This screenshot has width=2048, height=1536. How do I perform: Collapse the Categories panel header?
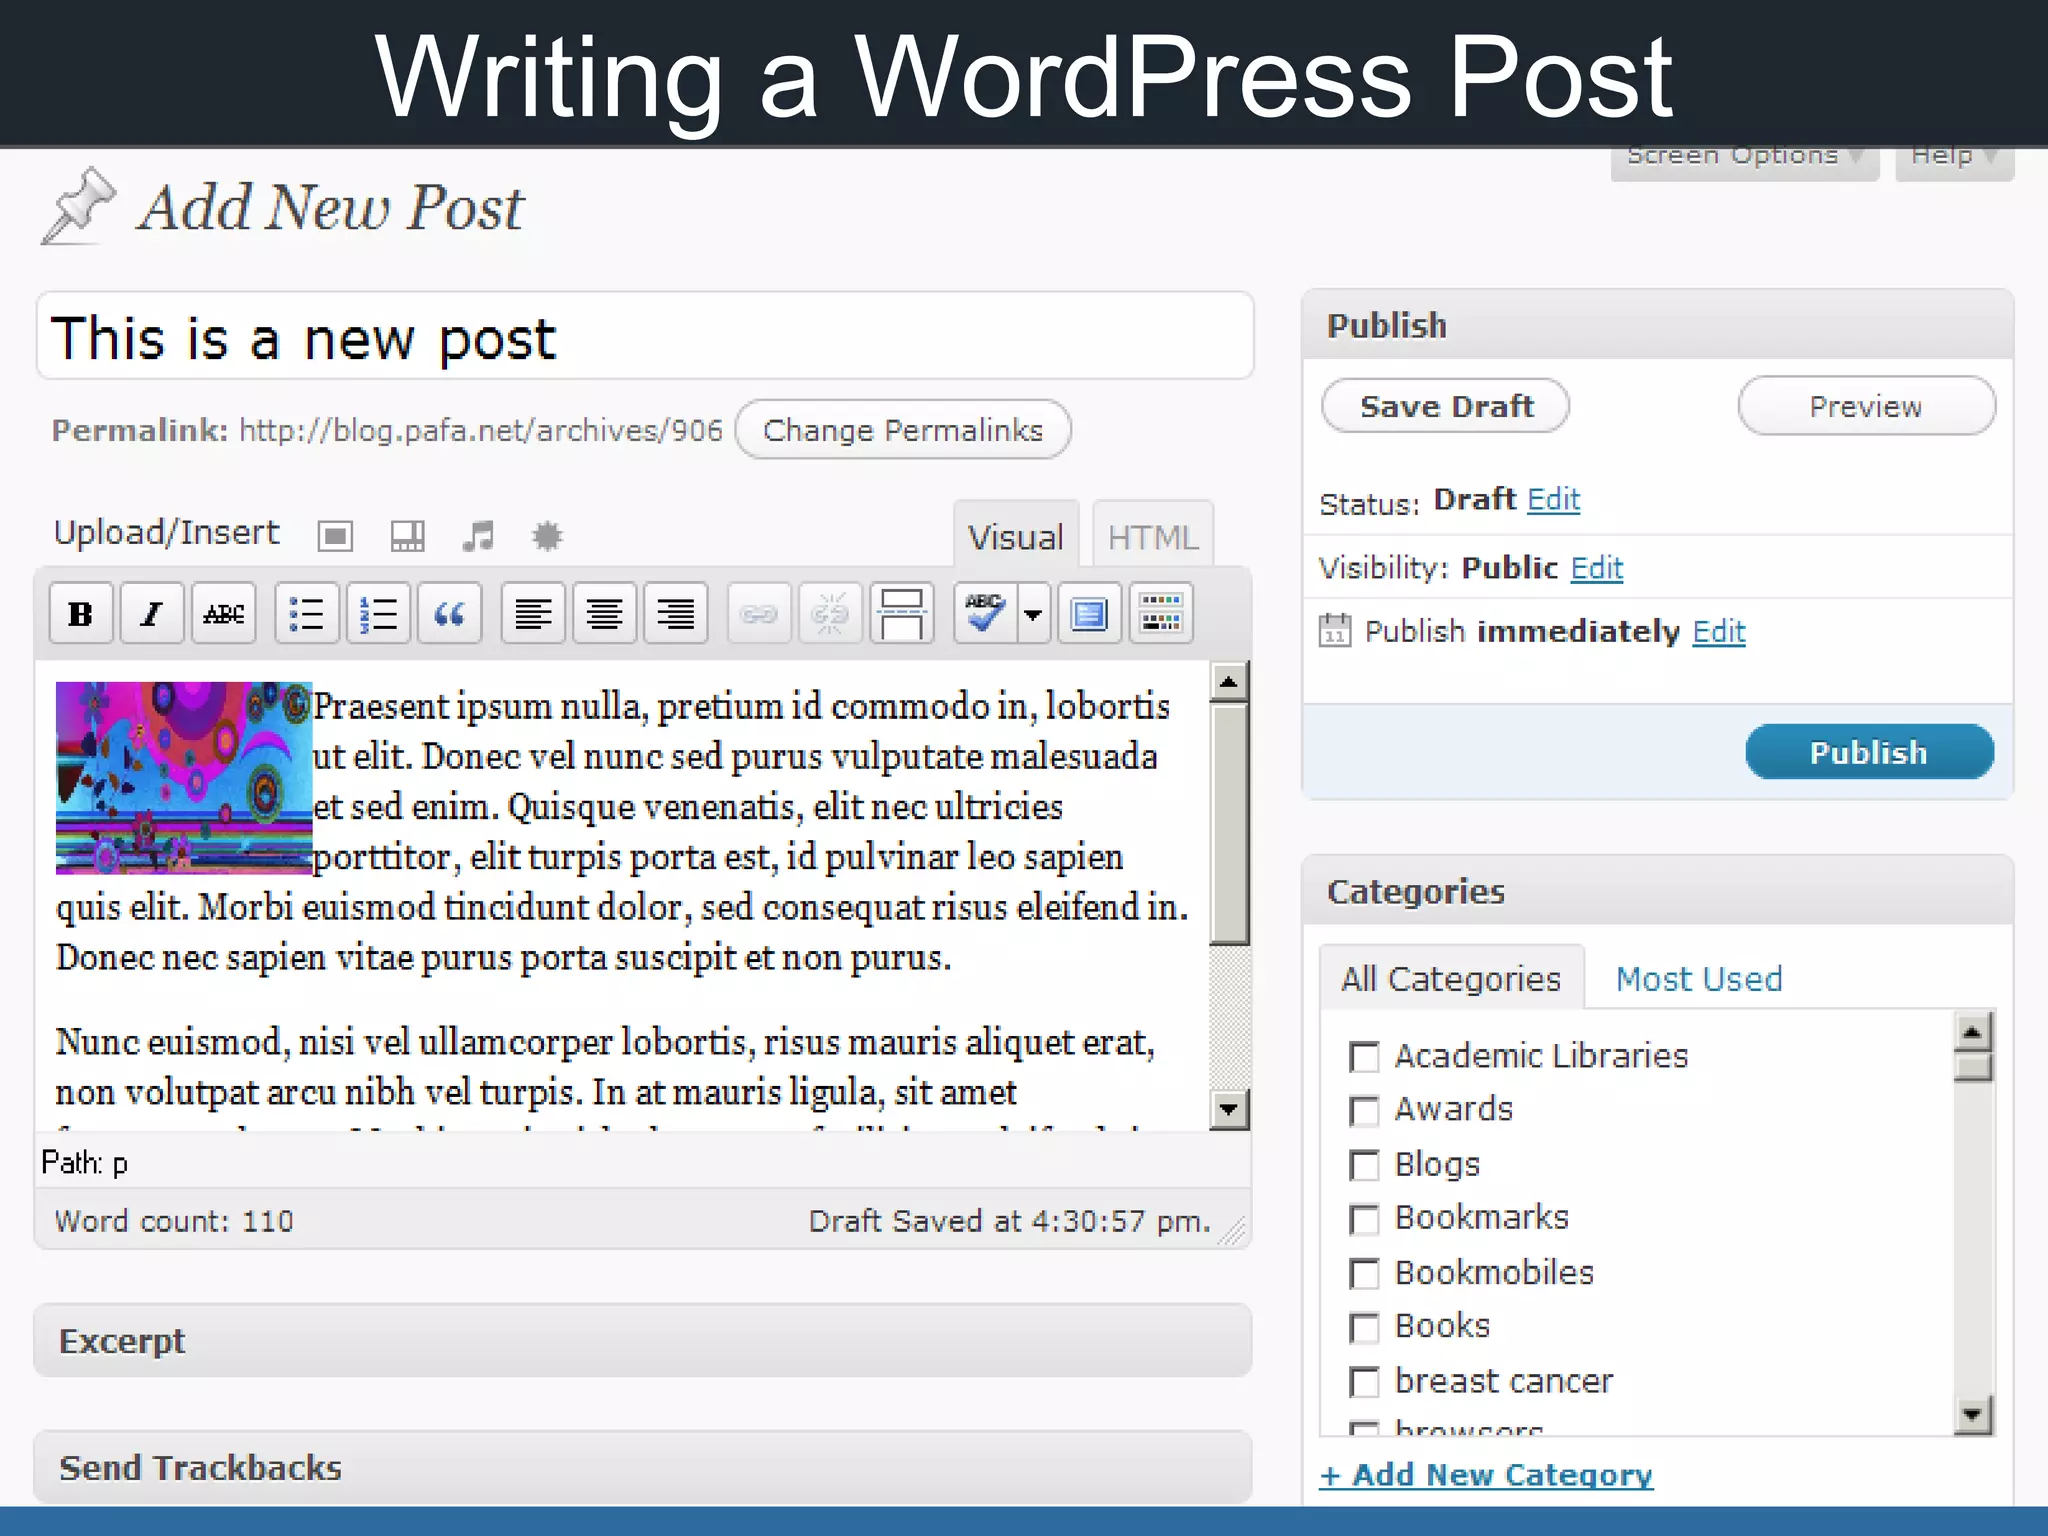pyautogui.click(x=1657, y=890)
